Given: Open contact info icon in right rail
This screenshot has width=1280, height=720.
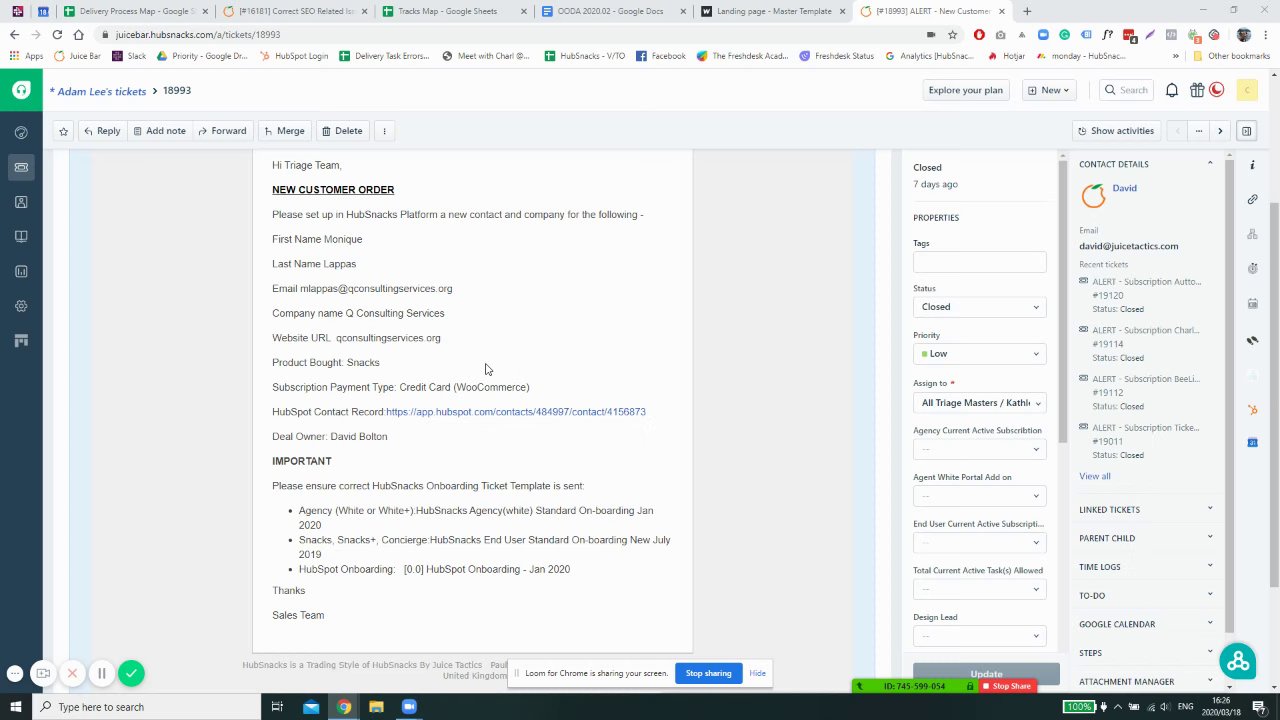Looking at the screenshot, I should 1252,165.
